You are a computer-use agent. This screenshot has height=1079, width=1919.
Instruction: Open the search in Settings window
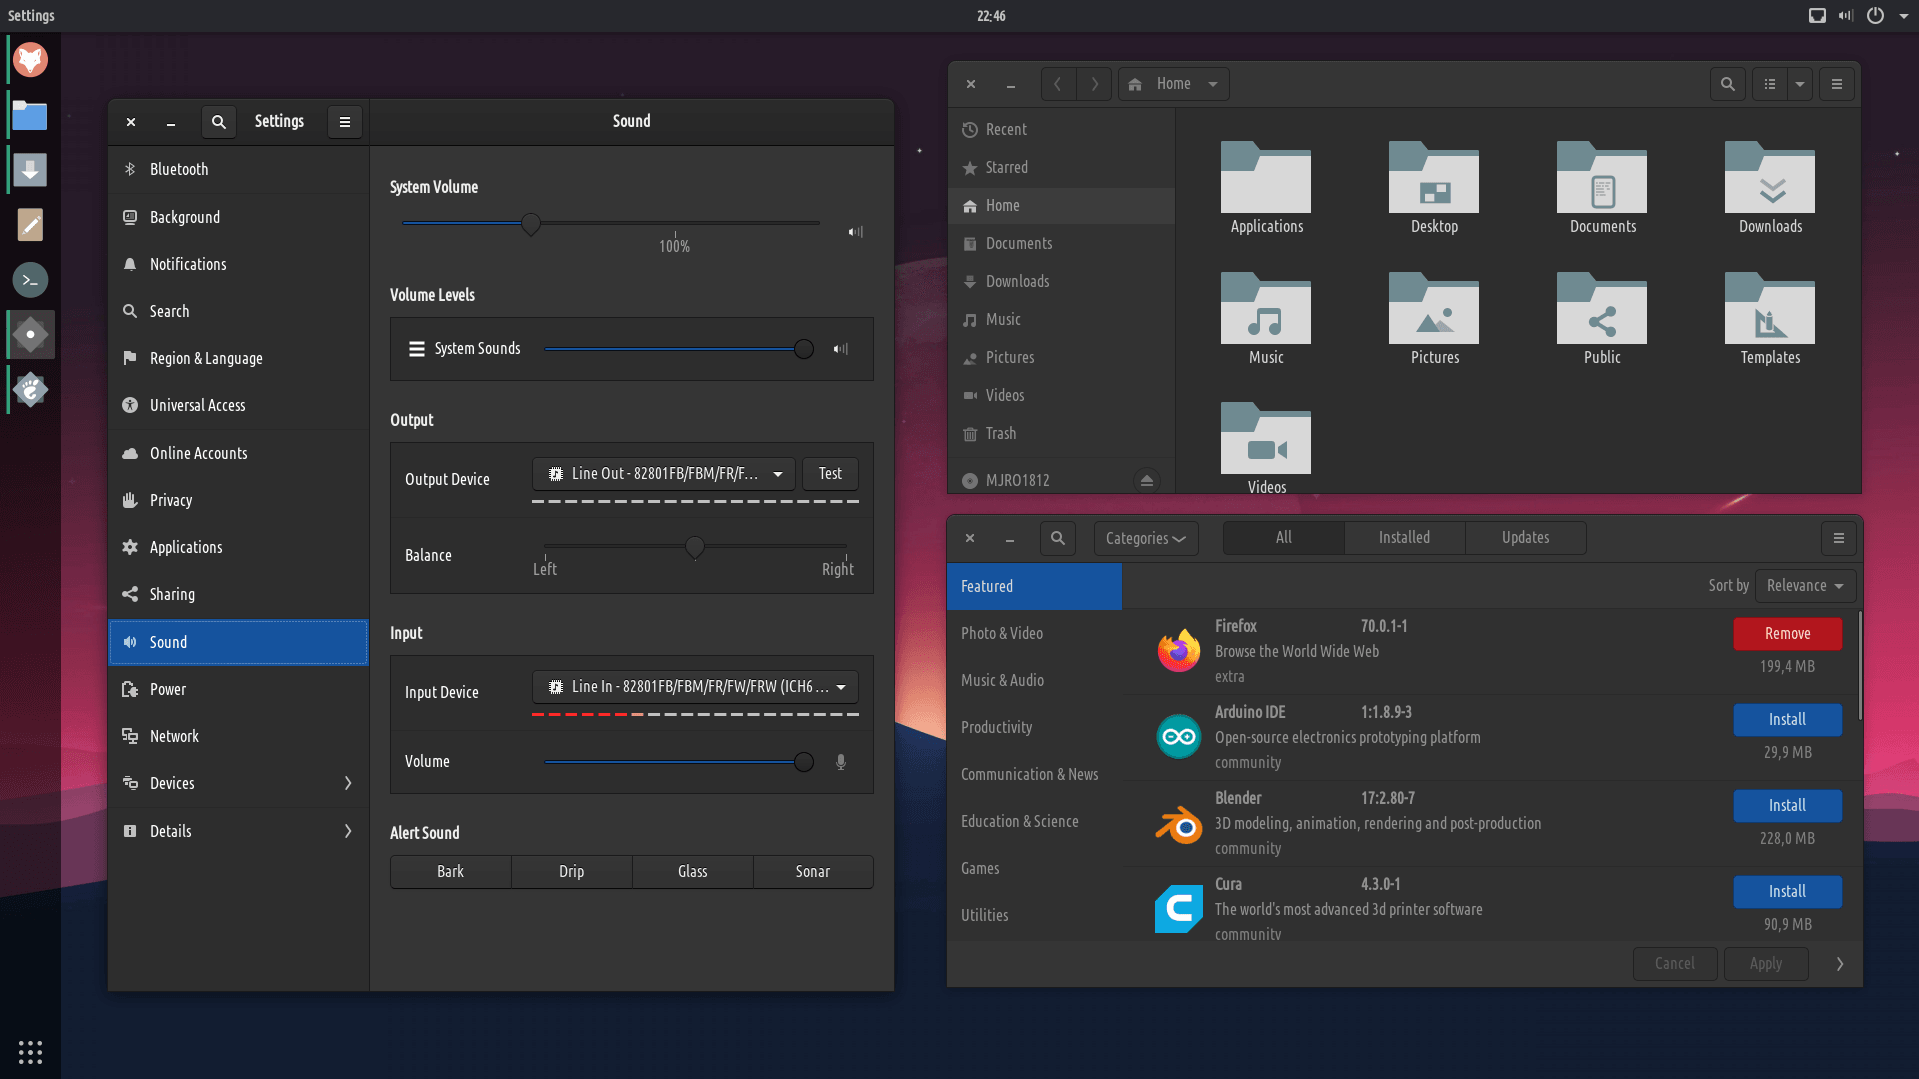point(218,122)
